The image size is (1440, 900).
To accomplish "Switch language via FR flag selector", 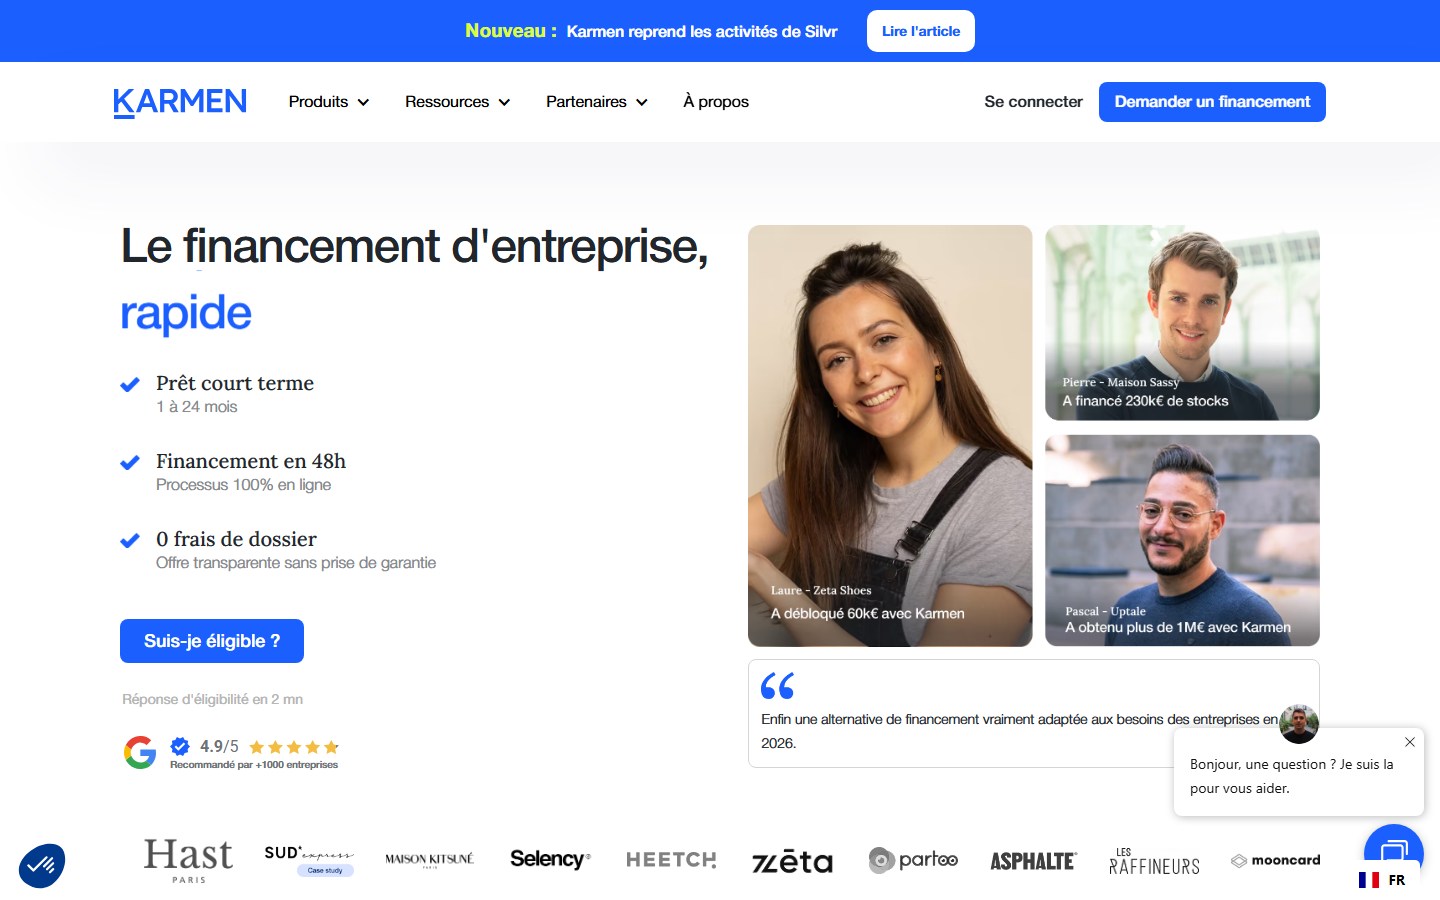I will click(1382, 880).
